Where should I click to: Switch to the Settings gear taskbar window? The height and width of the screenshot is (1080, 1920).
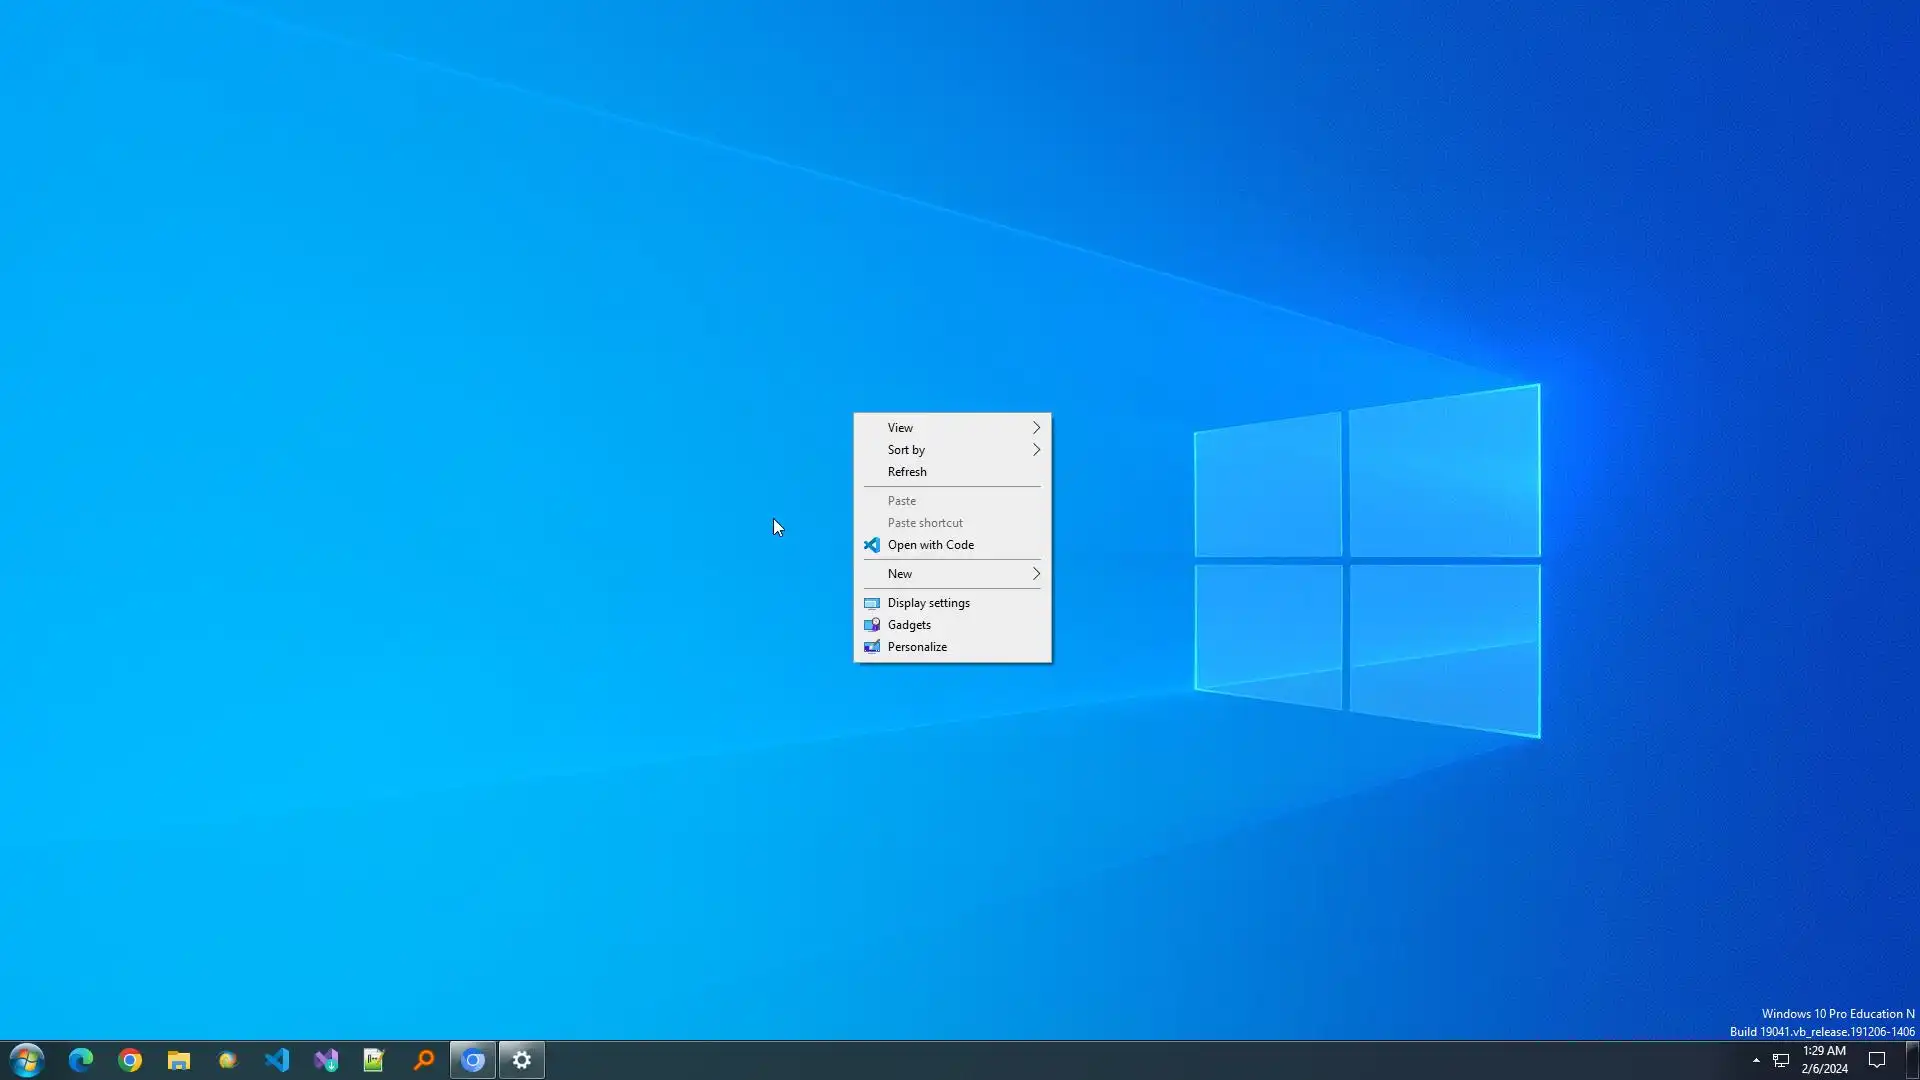[x=522, y=1060]
